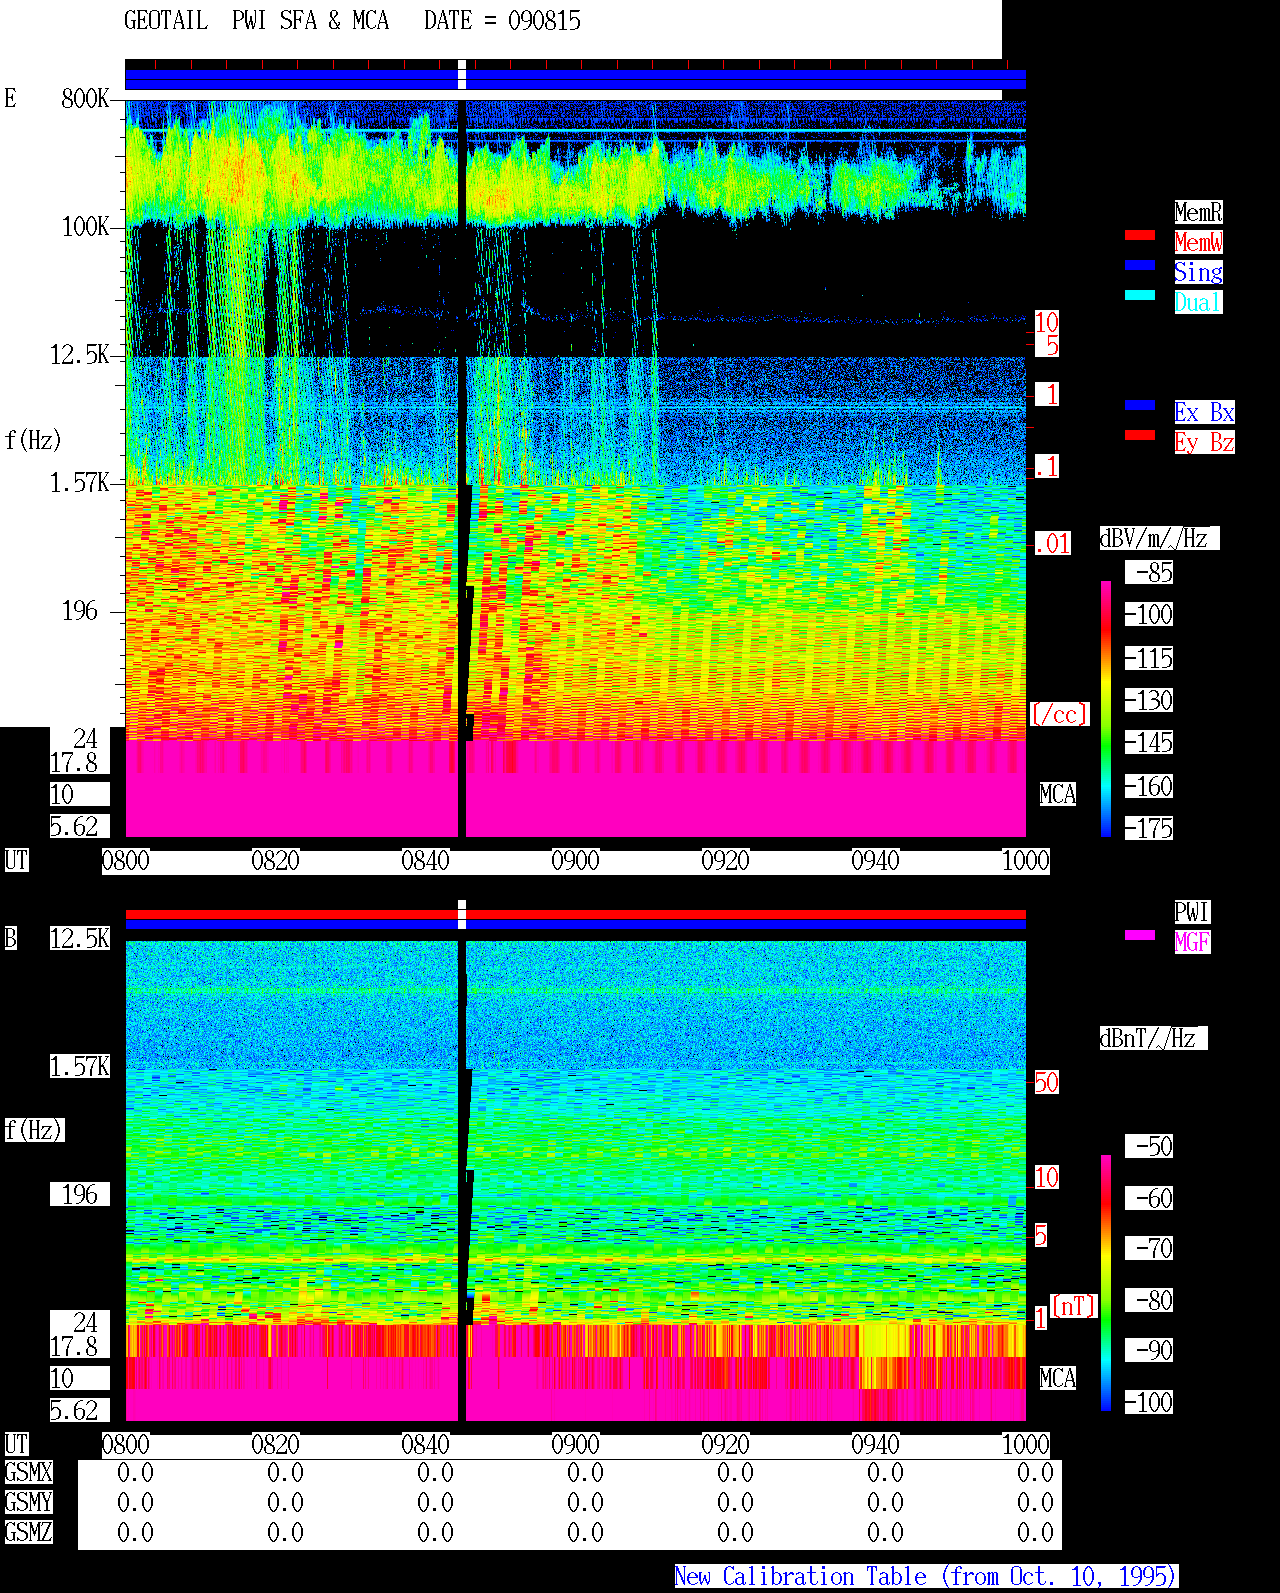The image size is (1280, 1593).
Task: Pick the red swatch beside Ey Bz
Action: pos(1140,435)
